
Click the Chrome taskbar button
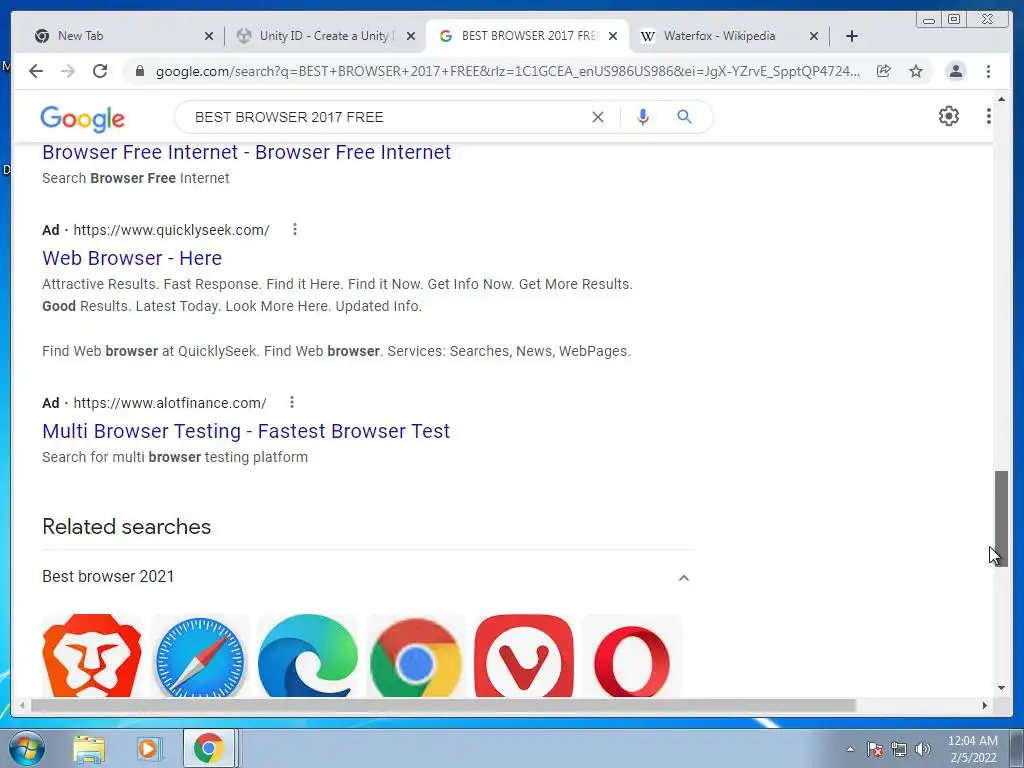[x=209, y=748]
